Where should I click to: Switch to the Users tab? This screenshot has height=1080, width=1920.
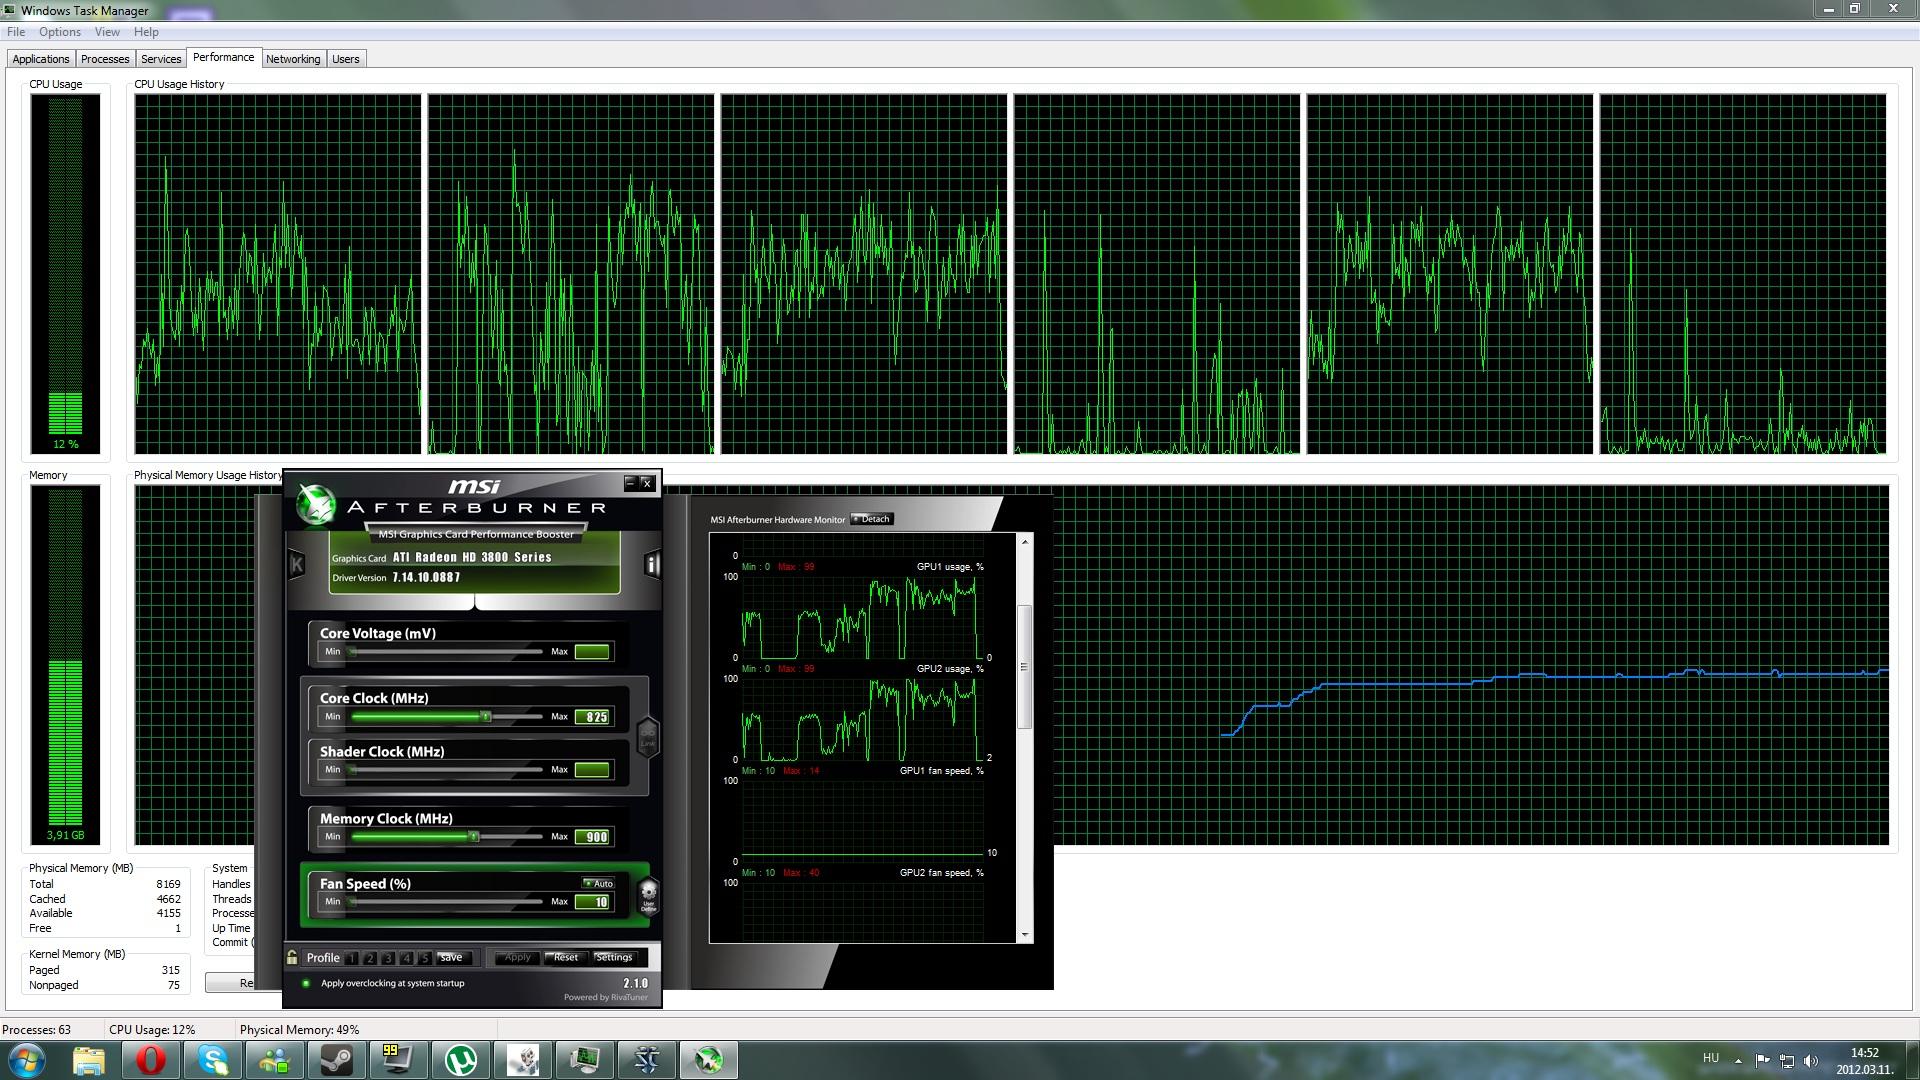click(346, 59)
